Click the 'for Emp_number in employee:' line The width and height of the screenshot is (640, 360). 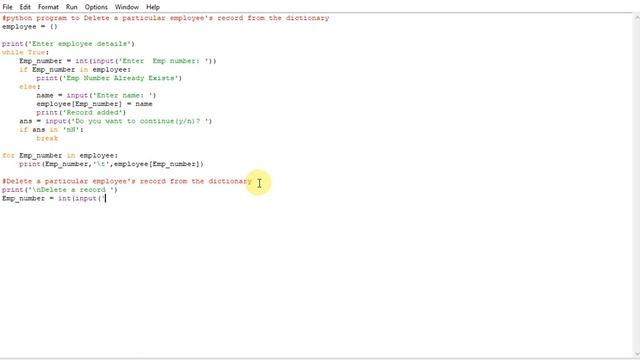(x=60, y=156)
